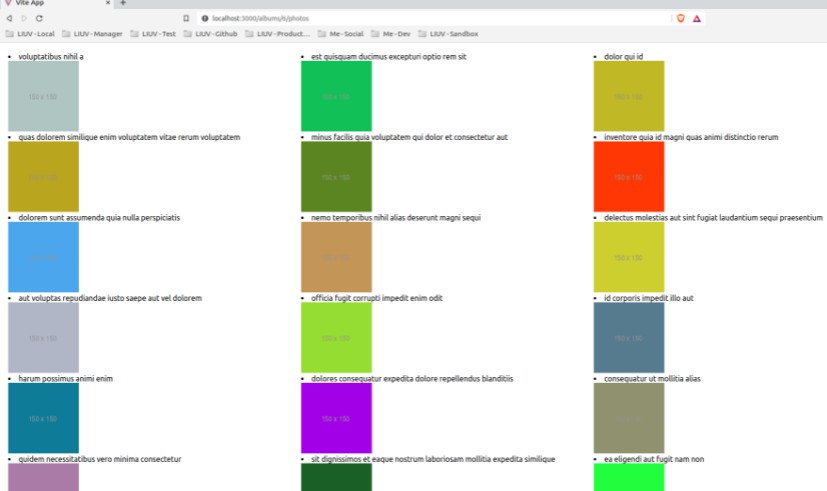The width and height of the screenshot is (827, 491).
Task: Expand the LIUV-Github bookmark folder
Action: (212, 34)
